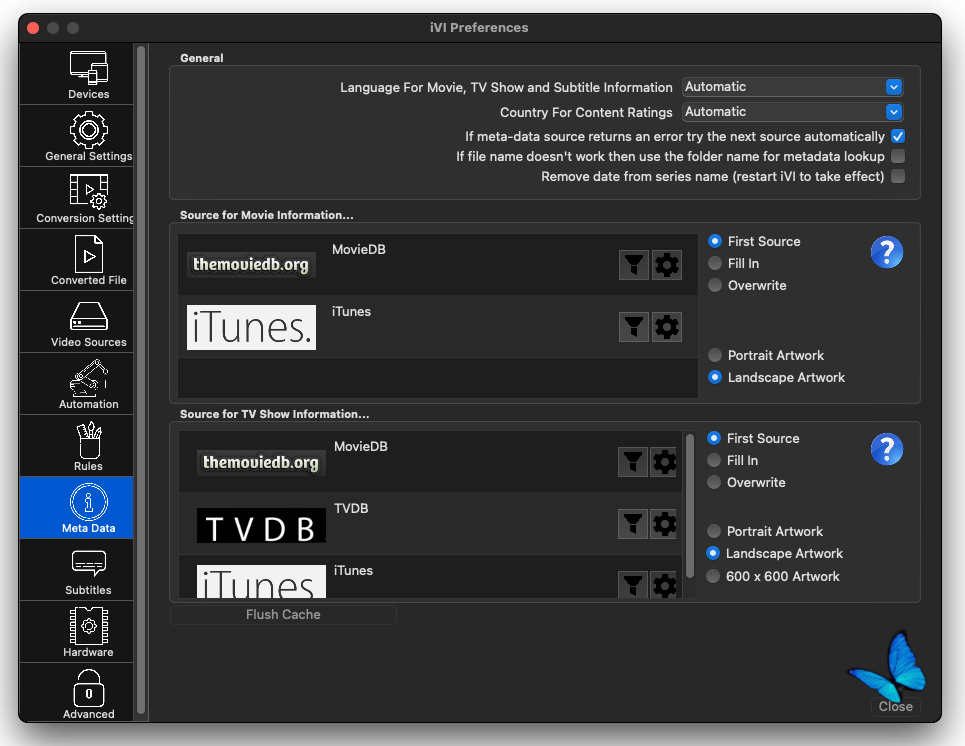Open gear settings for TVDB source
Image resolution: width=965 pixels, height=746 pixels.
click(x=664, y=524)
